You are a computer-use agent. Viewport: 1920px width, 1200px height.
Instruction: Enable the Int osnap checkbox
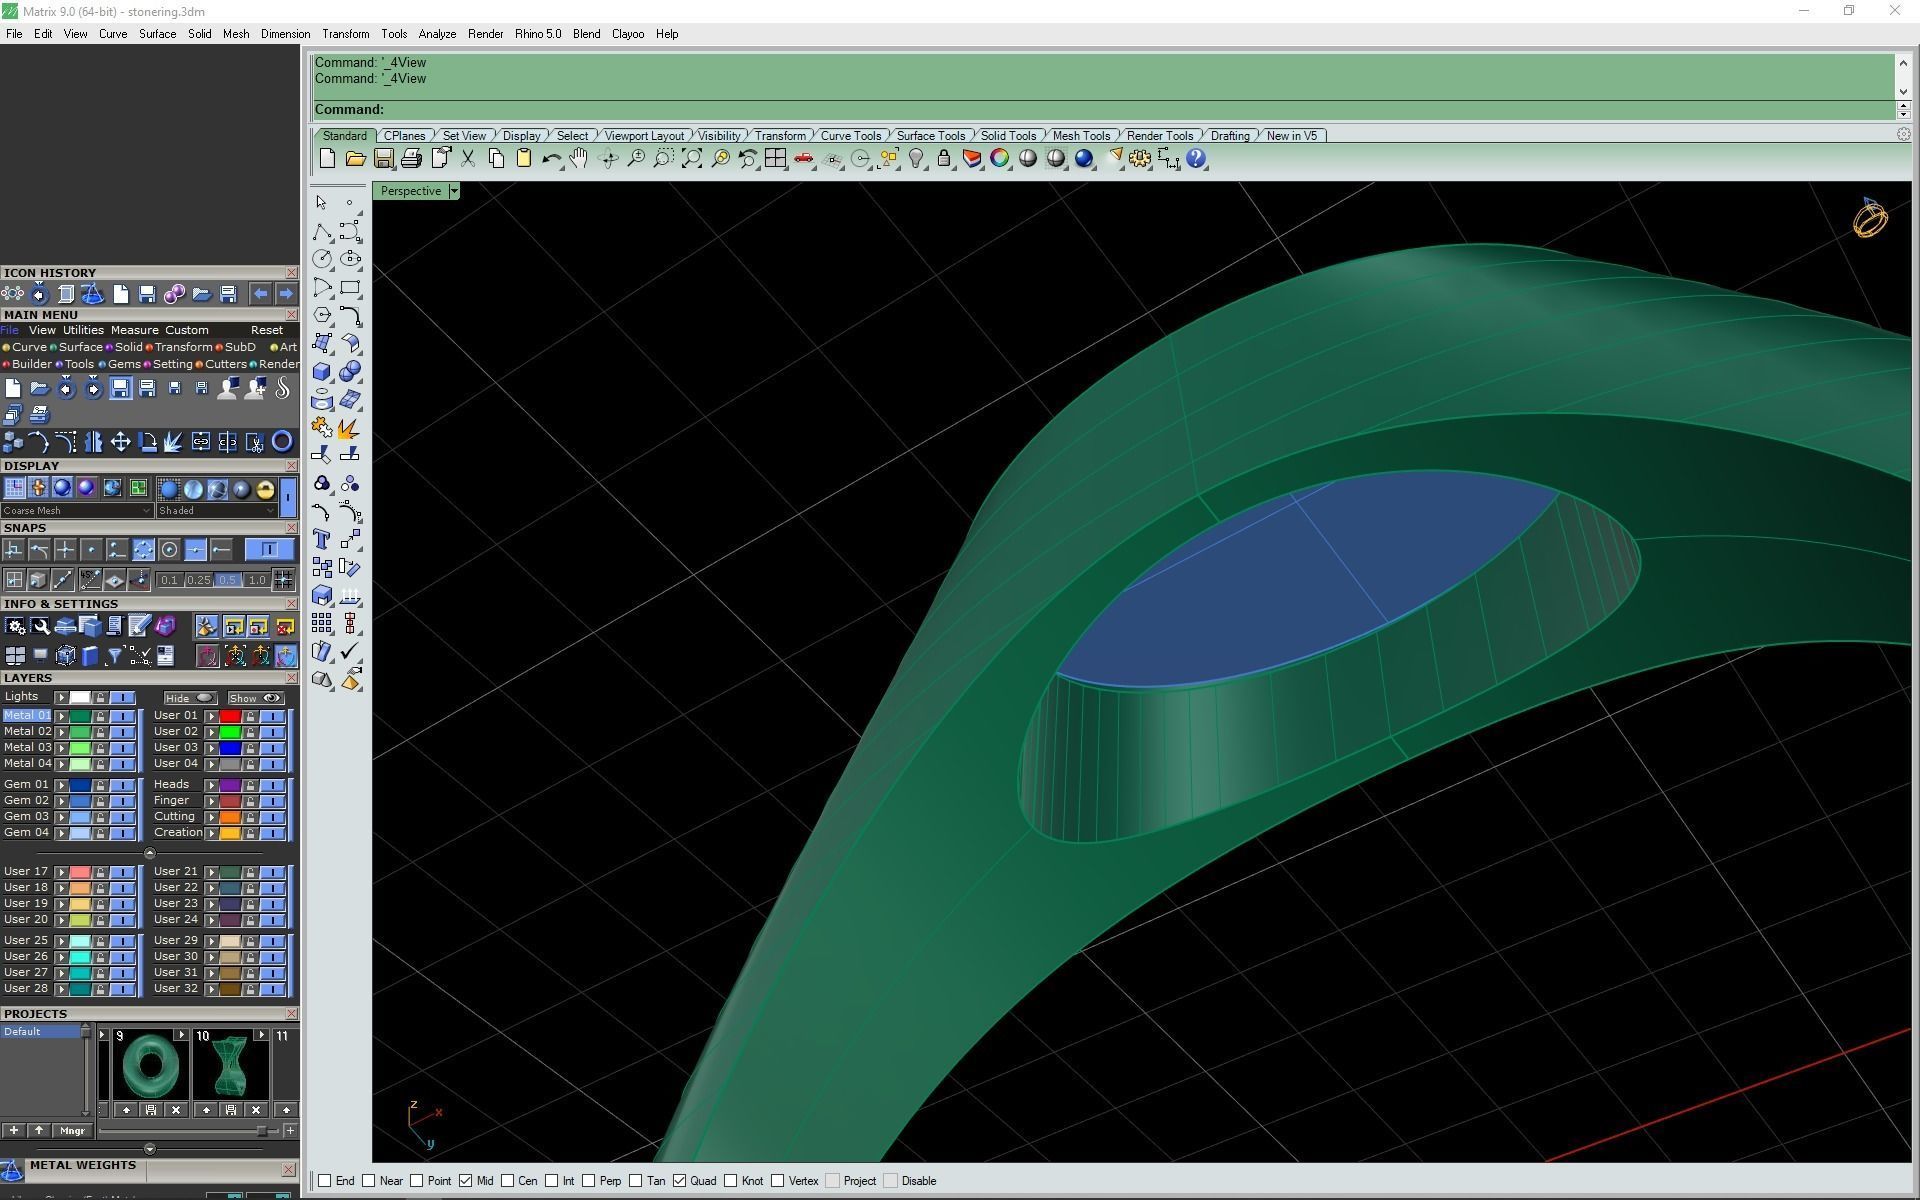pos(552,1181)
